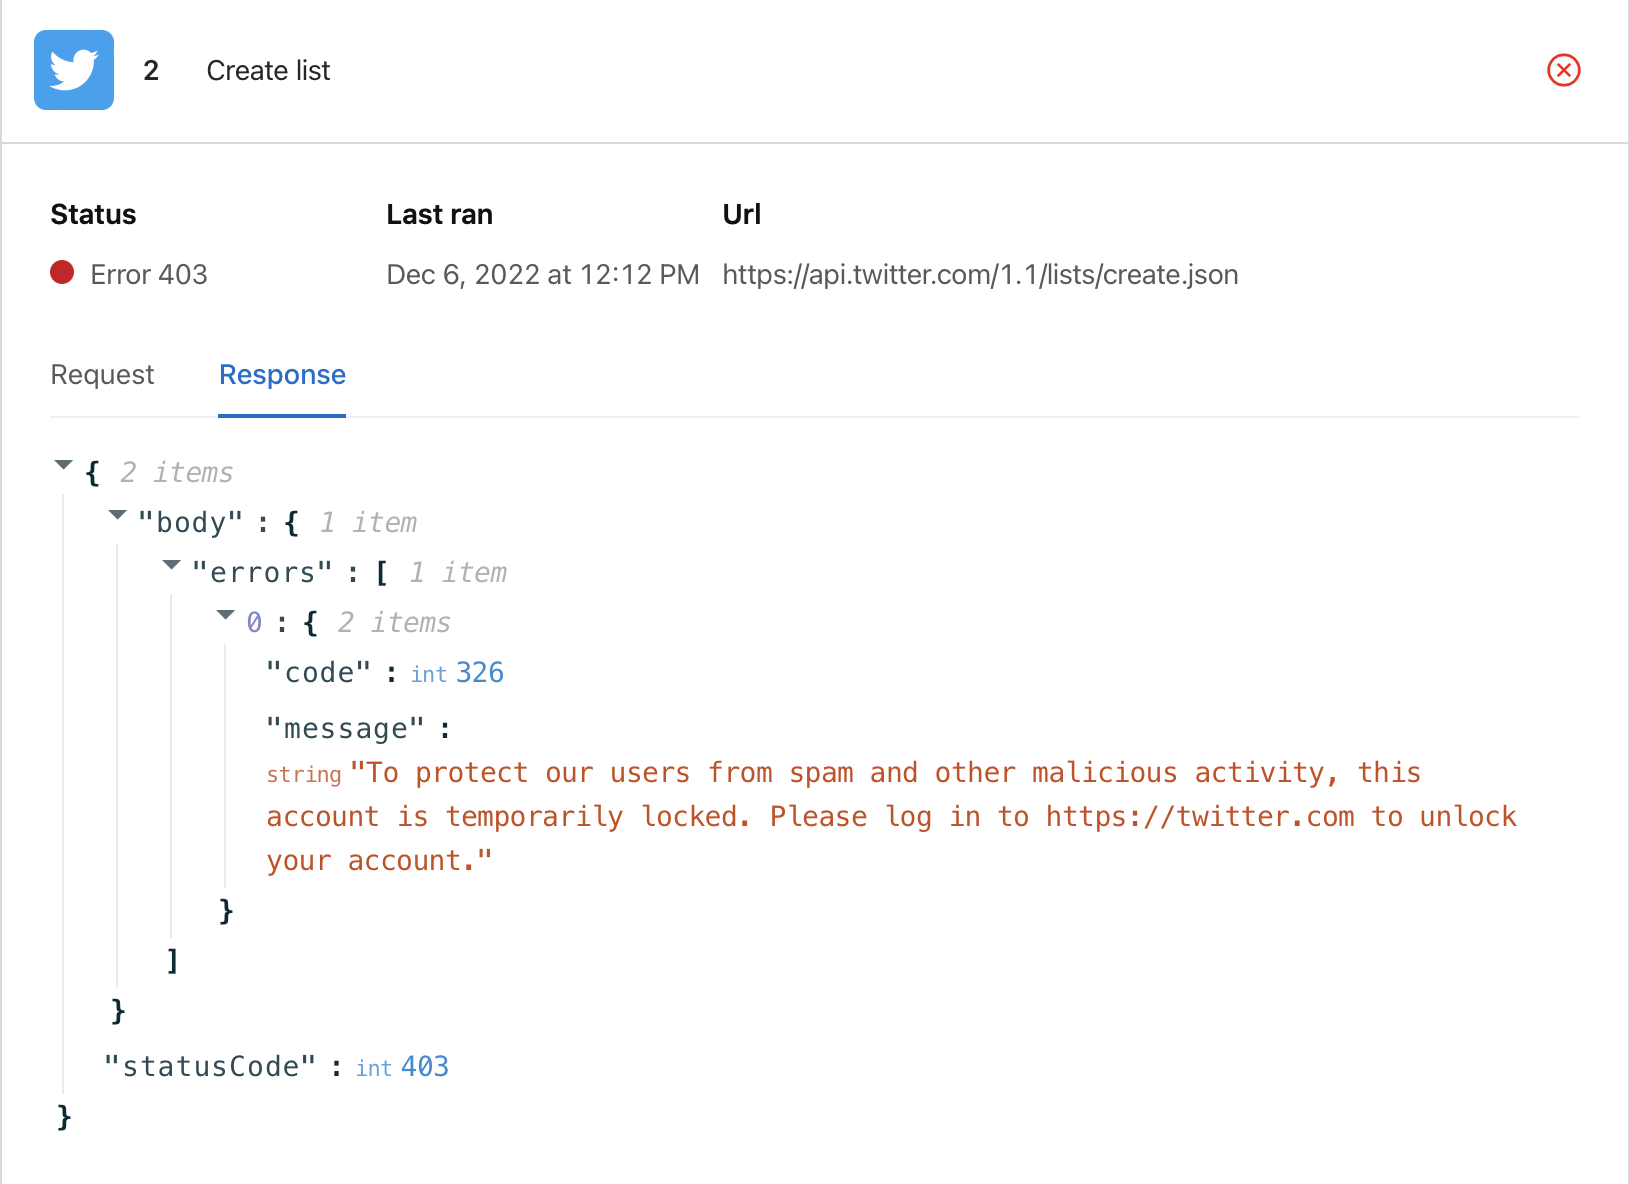The image size is (1630, 1184).
Task: Click the Dec 6, 2022 last ran timestamp
Action: pyautogui.click(x=543, y=275)
